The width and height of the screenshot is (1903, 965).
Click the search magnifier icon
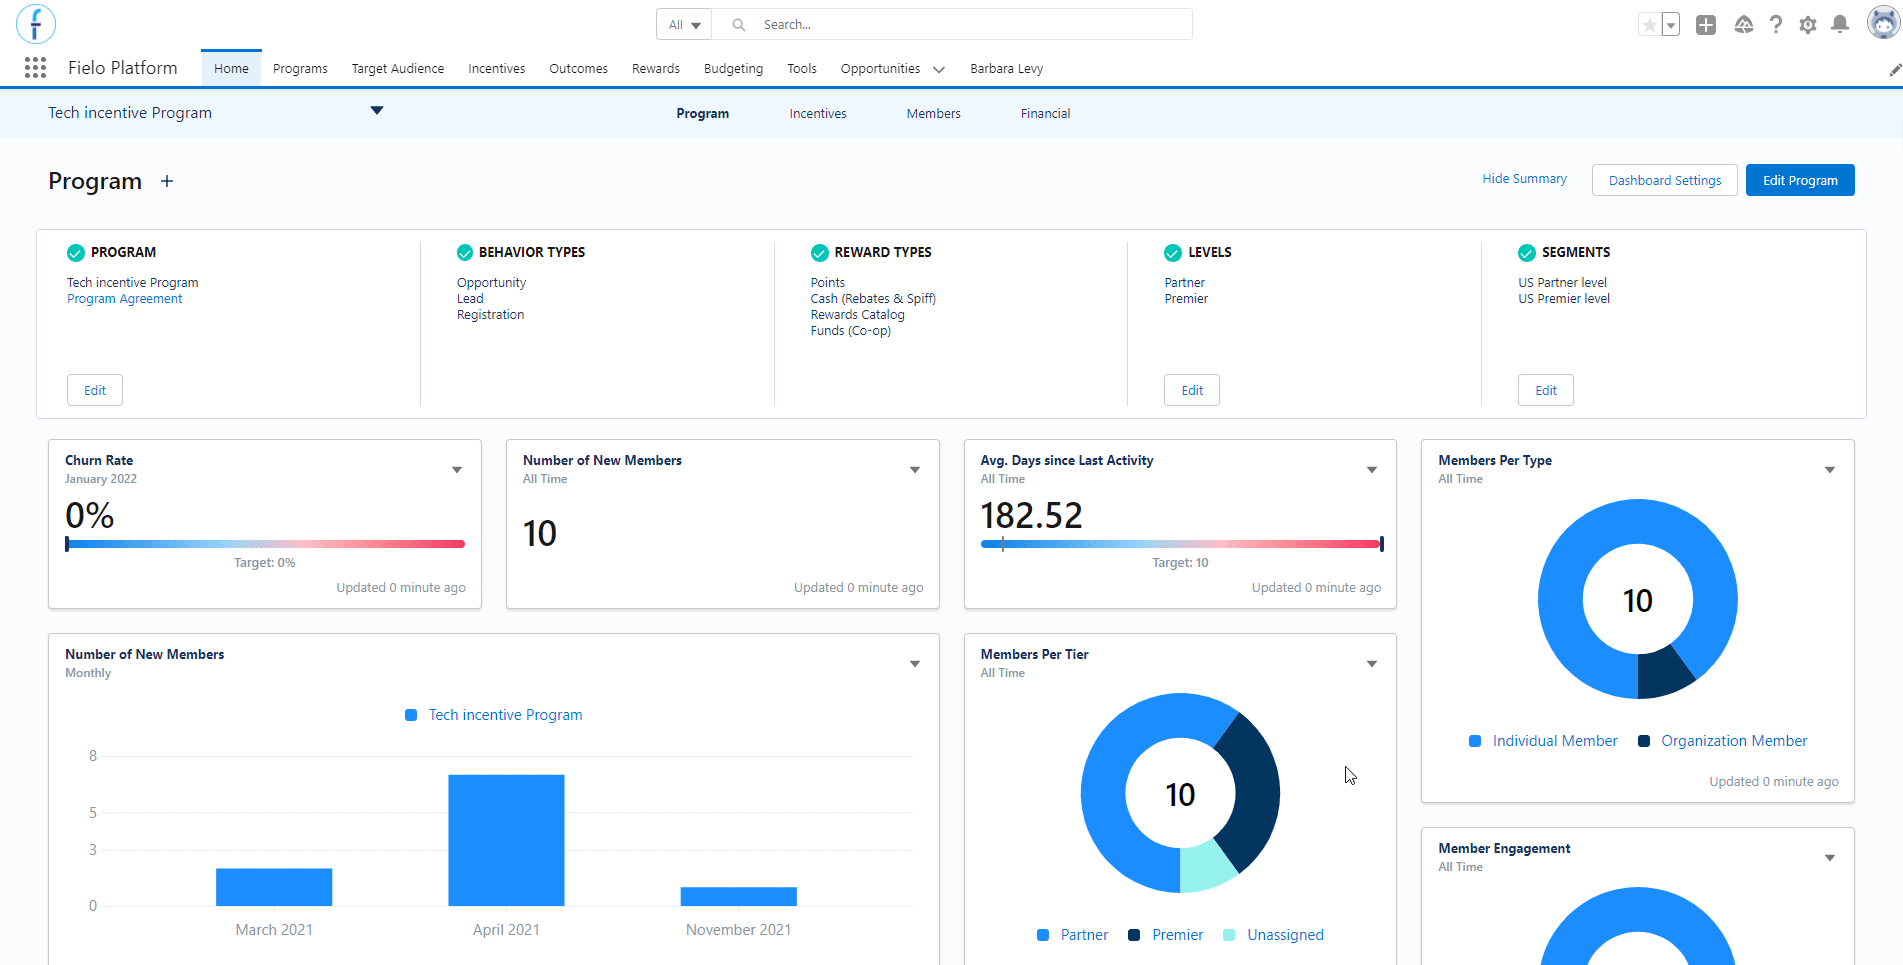click(739, 25)
